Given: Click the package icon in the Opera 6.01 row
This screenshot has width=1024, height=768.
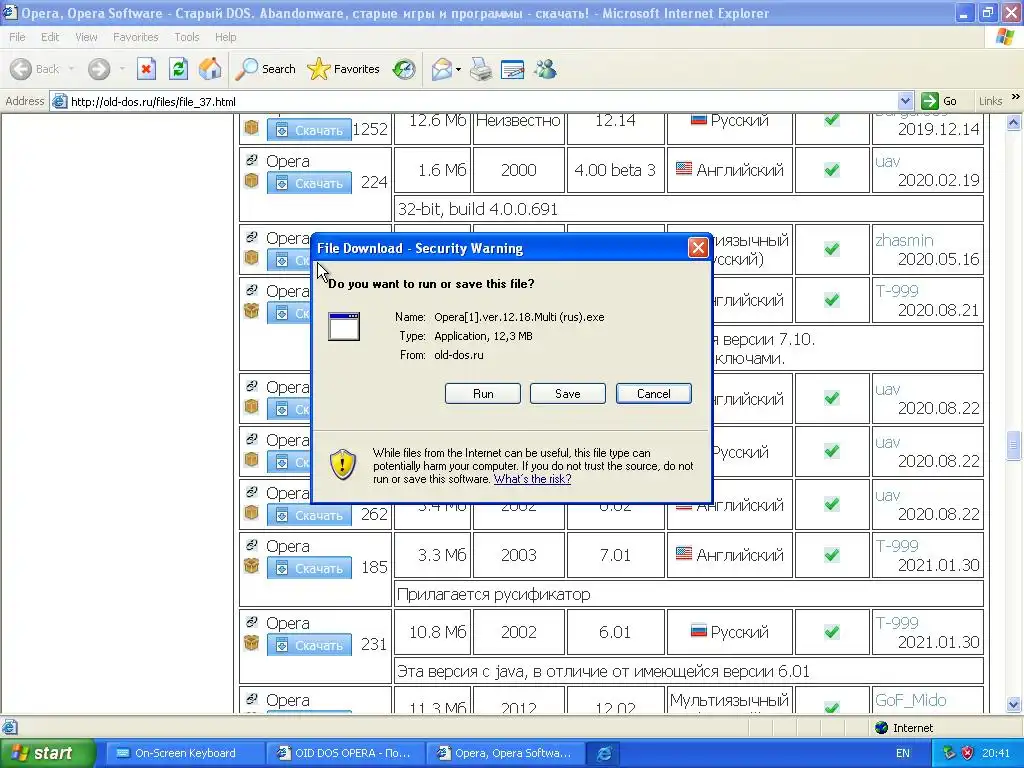Looking at the screenshot, I should click(x=251, y=643).
